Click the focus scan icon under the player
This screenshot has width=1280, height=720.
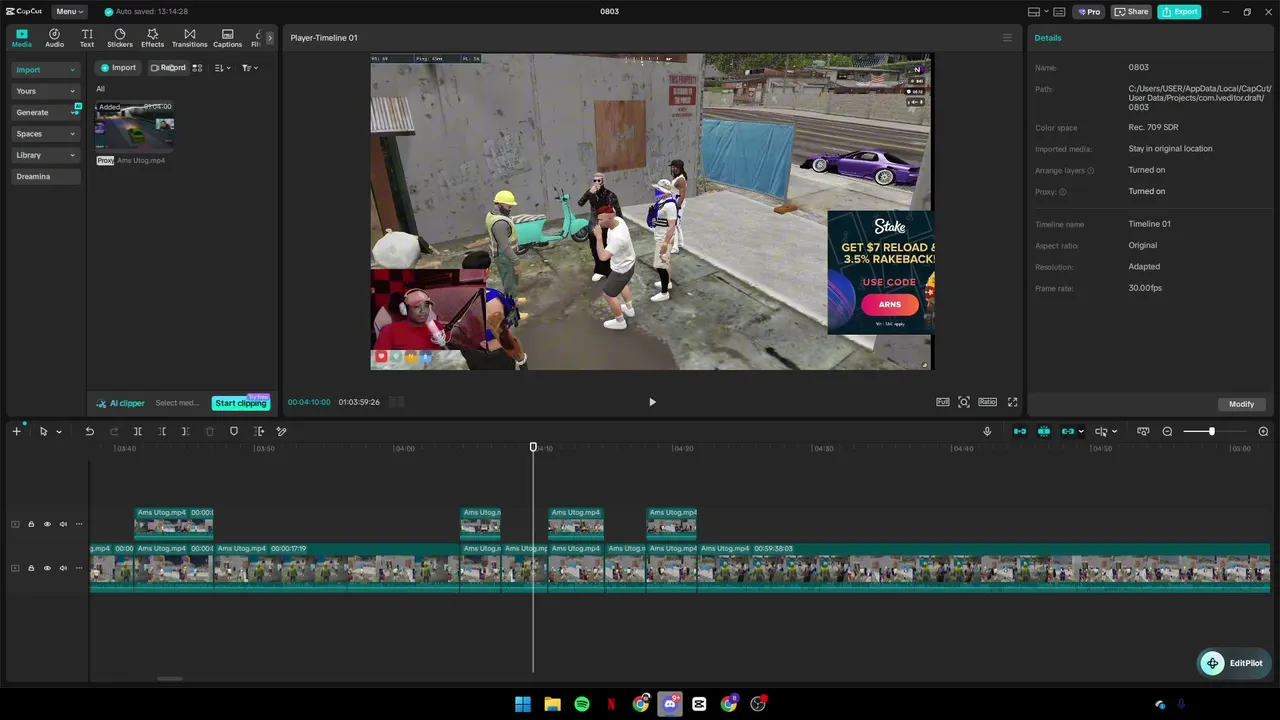(964, 402)
